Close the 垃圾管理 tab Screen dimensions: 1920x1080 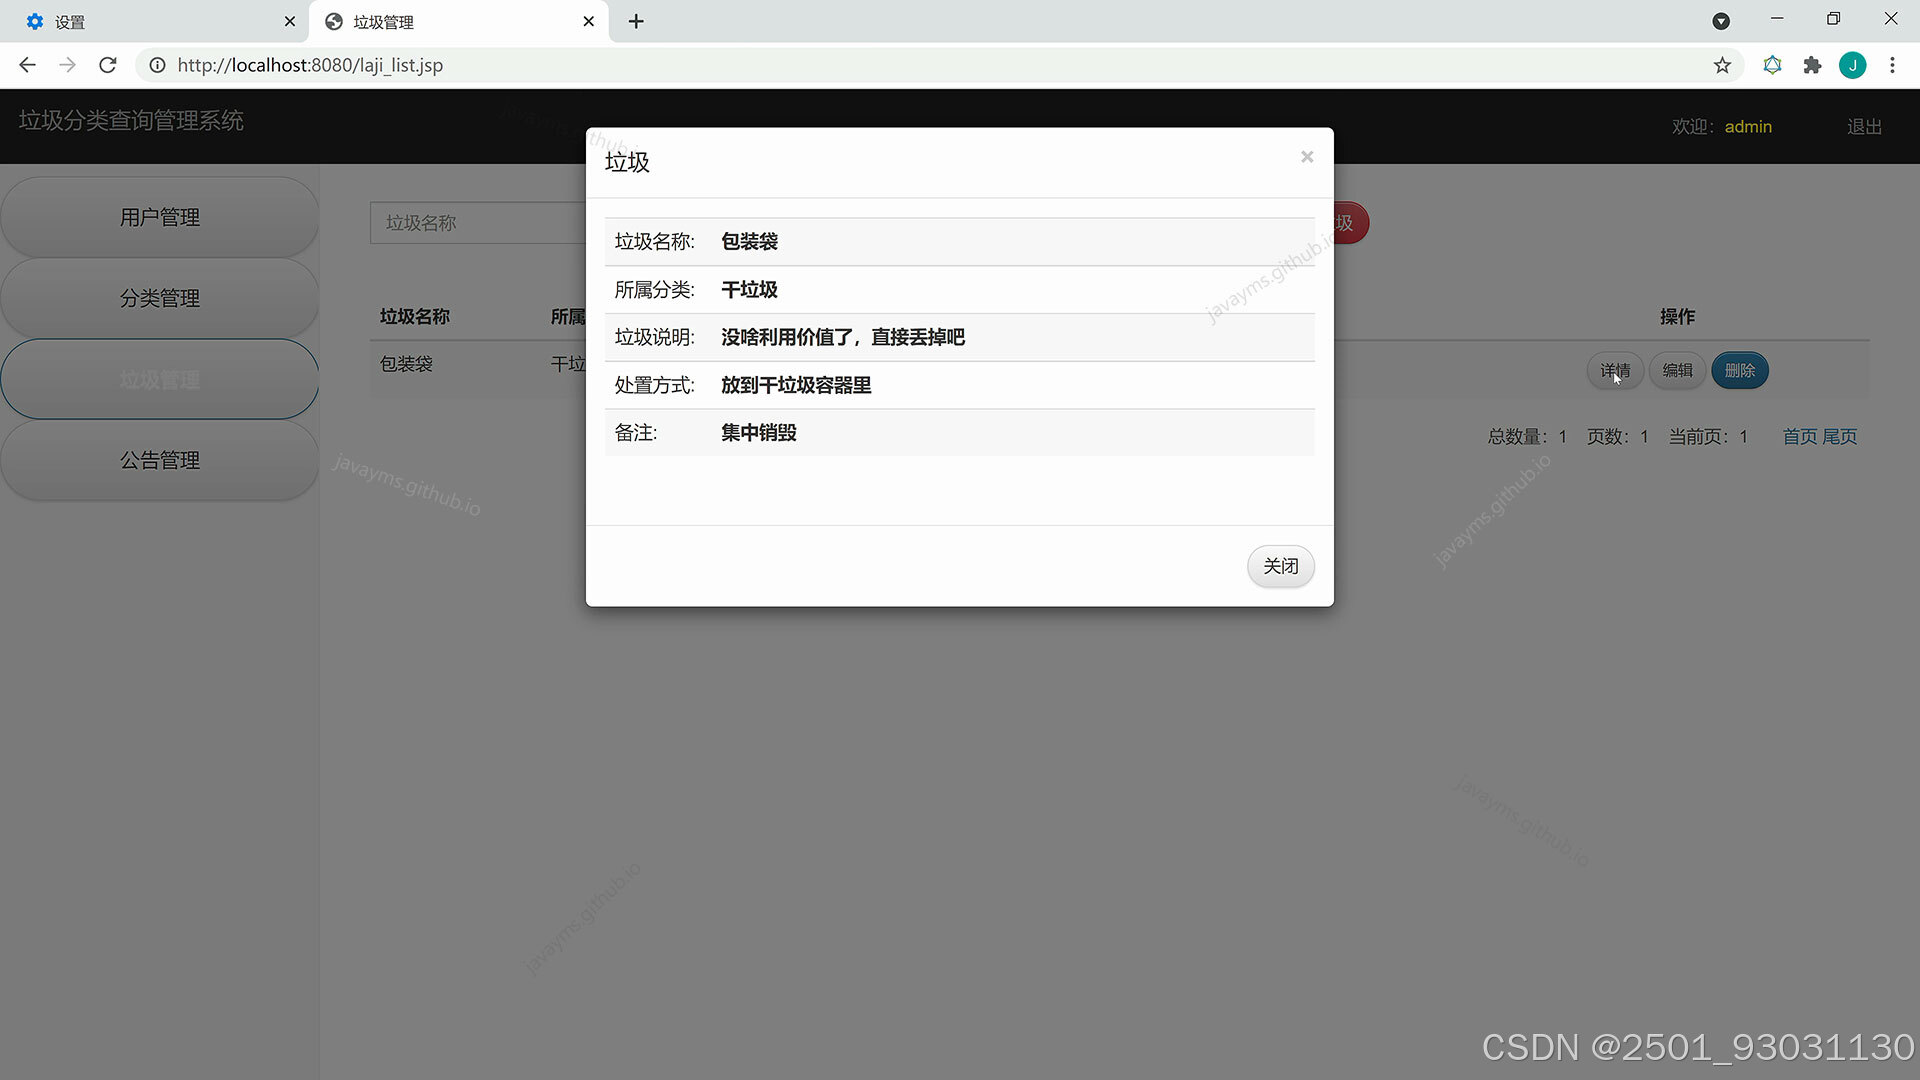point(588,21)
